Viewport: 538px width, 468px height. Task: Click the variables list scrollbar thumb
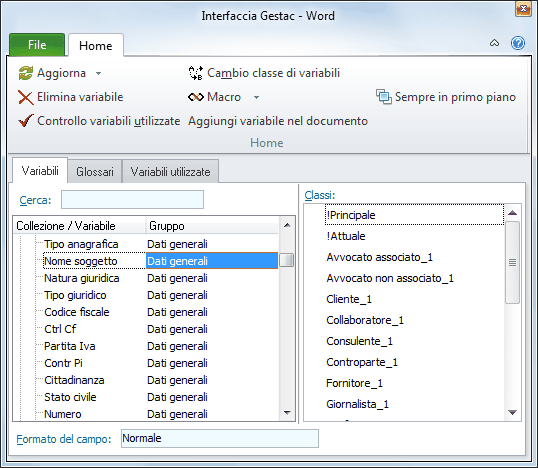tap(286, 260)
